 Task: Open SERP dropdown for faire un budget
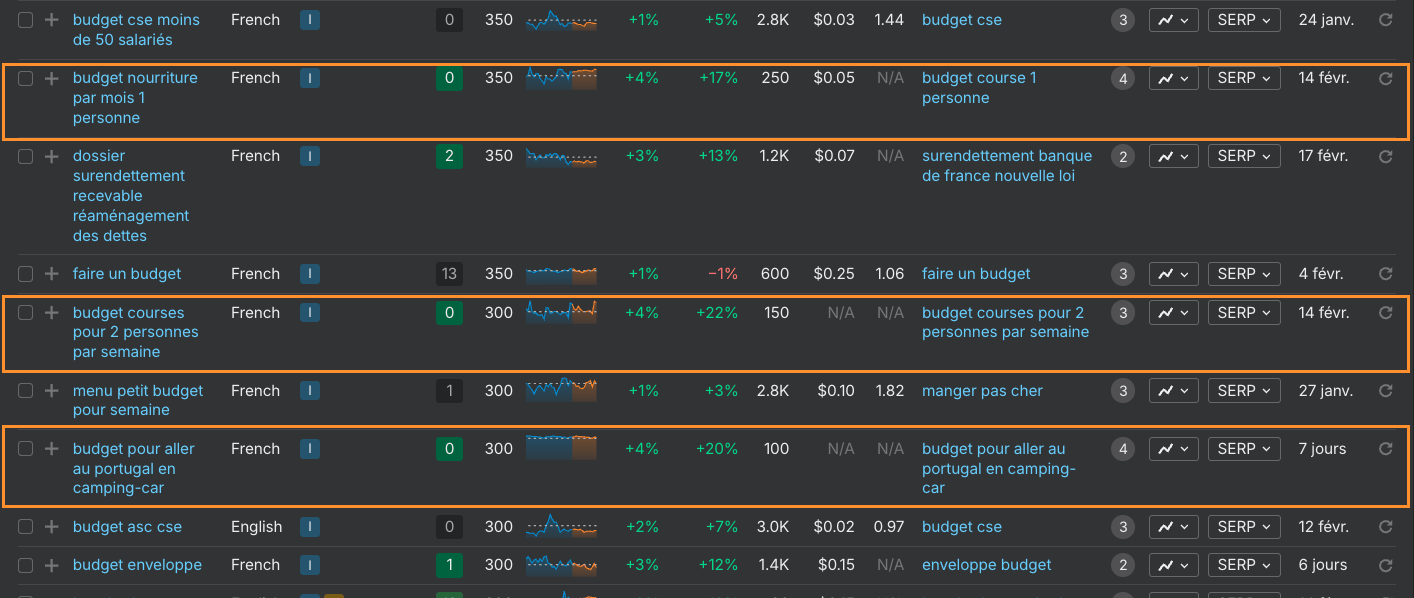click(1243, 274)
